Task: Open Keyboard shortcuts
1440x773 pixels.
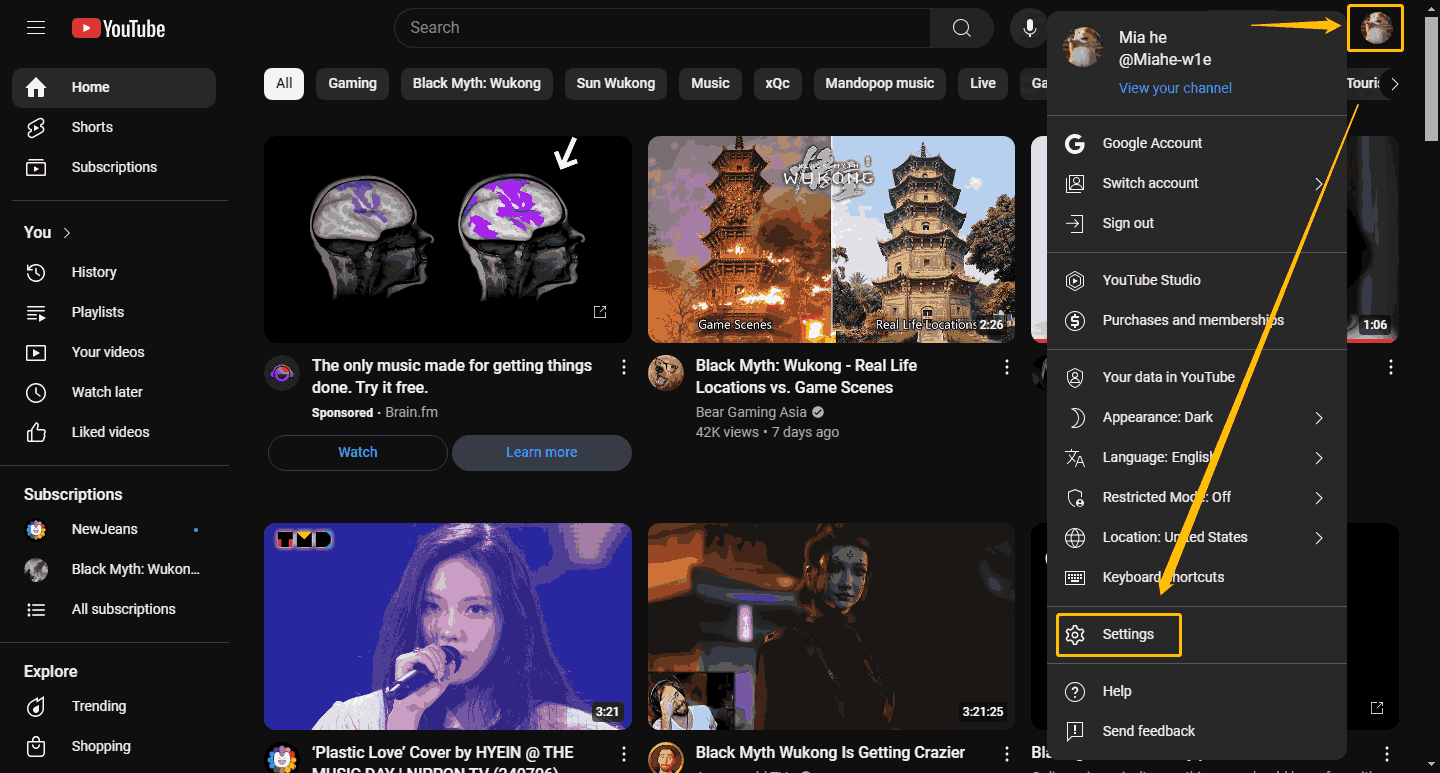Action: pyautogui.click(x=1197, y=577)
